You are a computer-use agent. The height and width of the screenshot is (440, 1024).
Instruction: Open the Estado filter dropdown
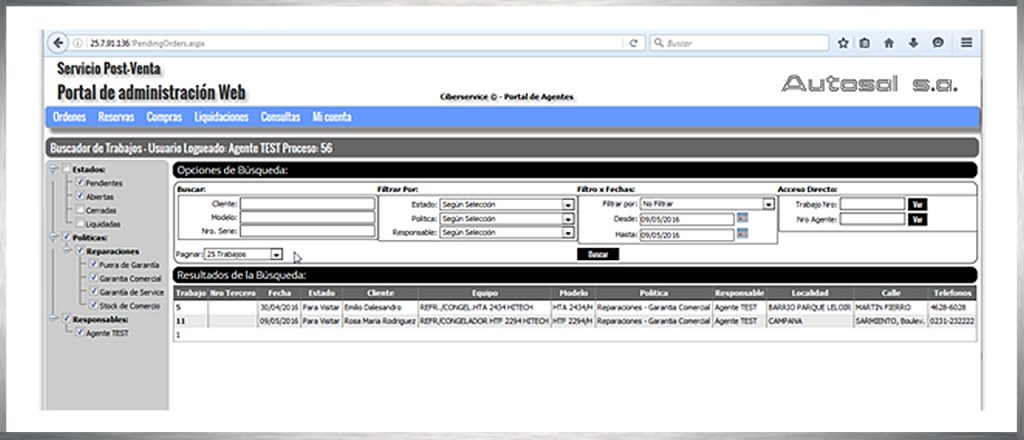[x=567, y=204]
